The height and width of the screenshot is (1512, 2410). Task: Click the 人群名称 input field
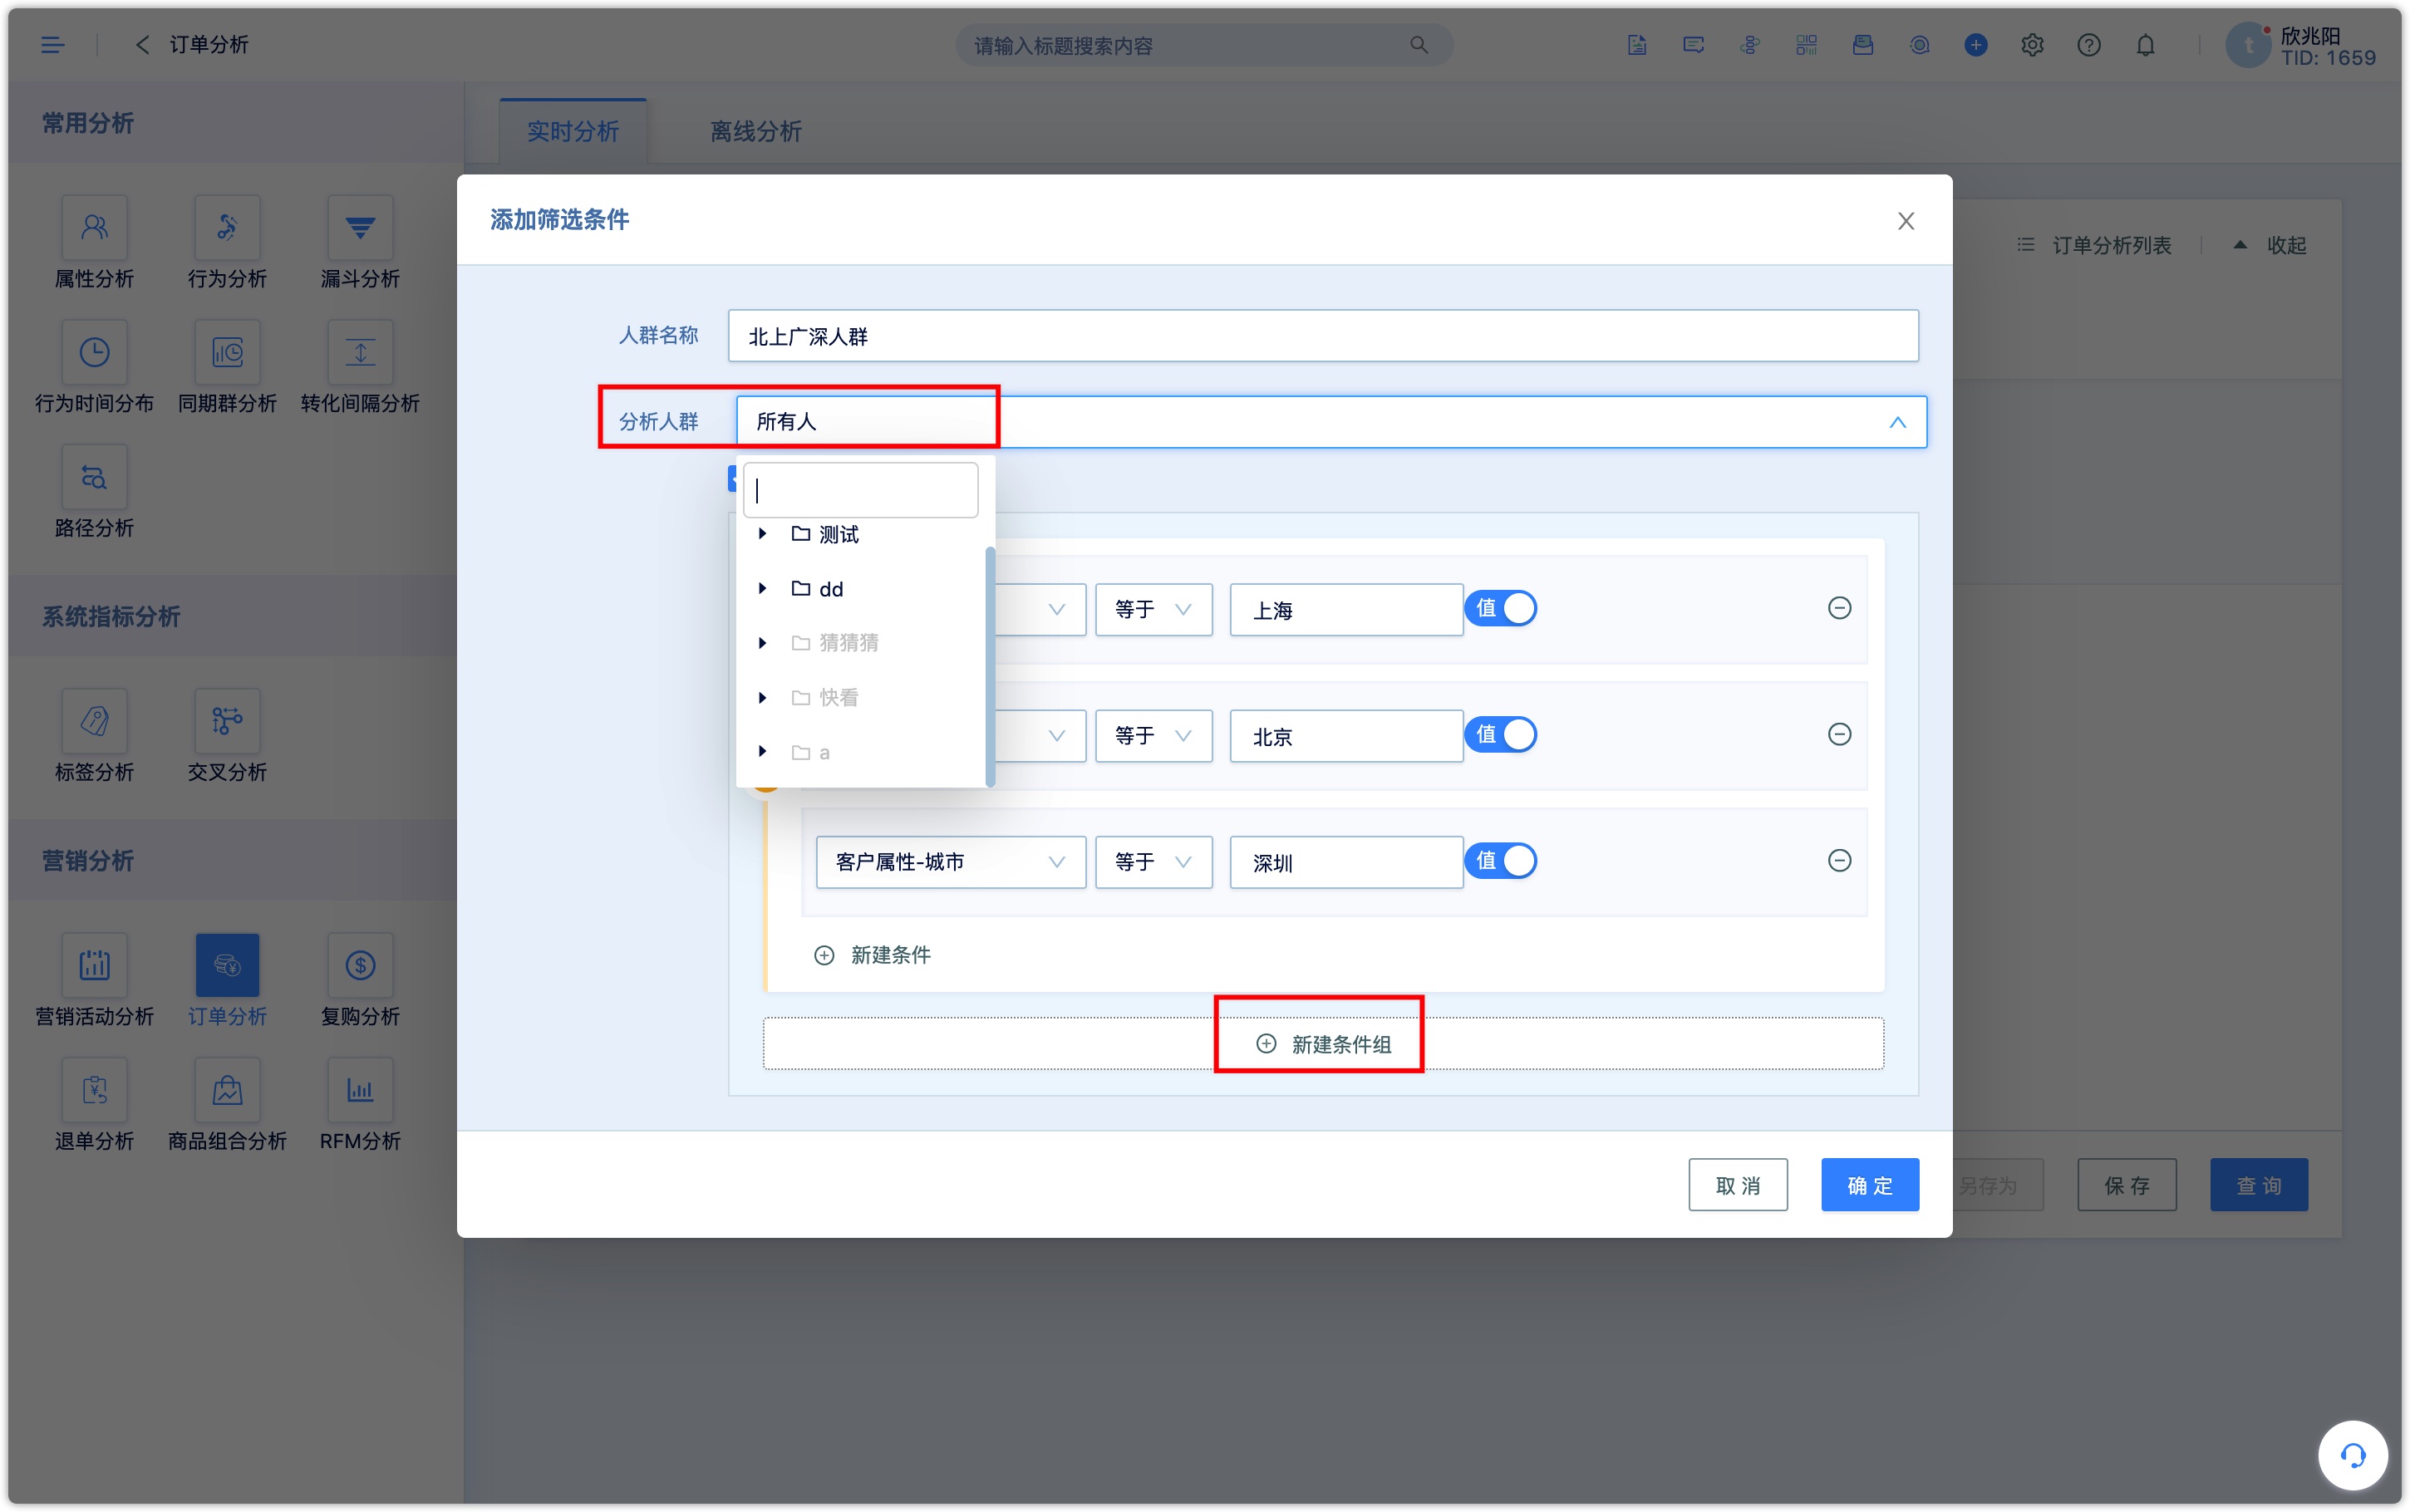(x=1323, y=336)
